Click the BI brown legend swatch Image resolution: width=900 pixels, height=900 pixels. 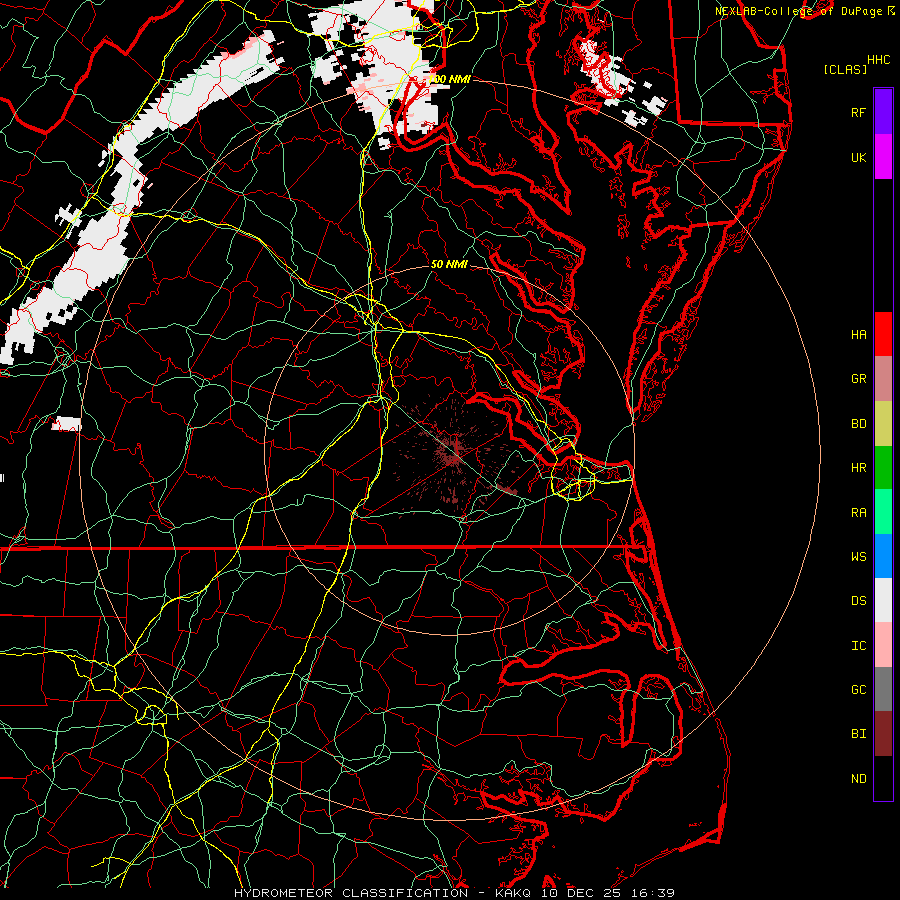(x=883, y=734)
